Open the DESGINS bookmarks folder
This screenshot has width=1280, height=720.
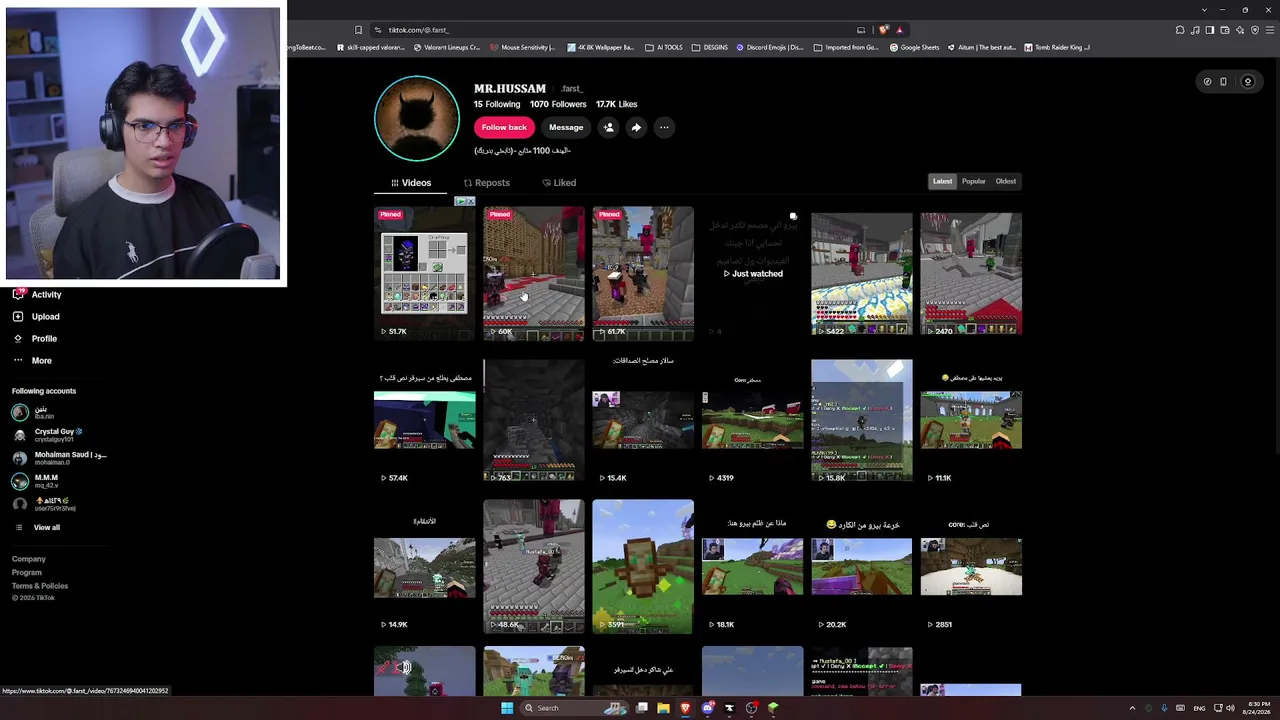[x=710, y=47]
